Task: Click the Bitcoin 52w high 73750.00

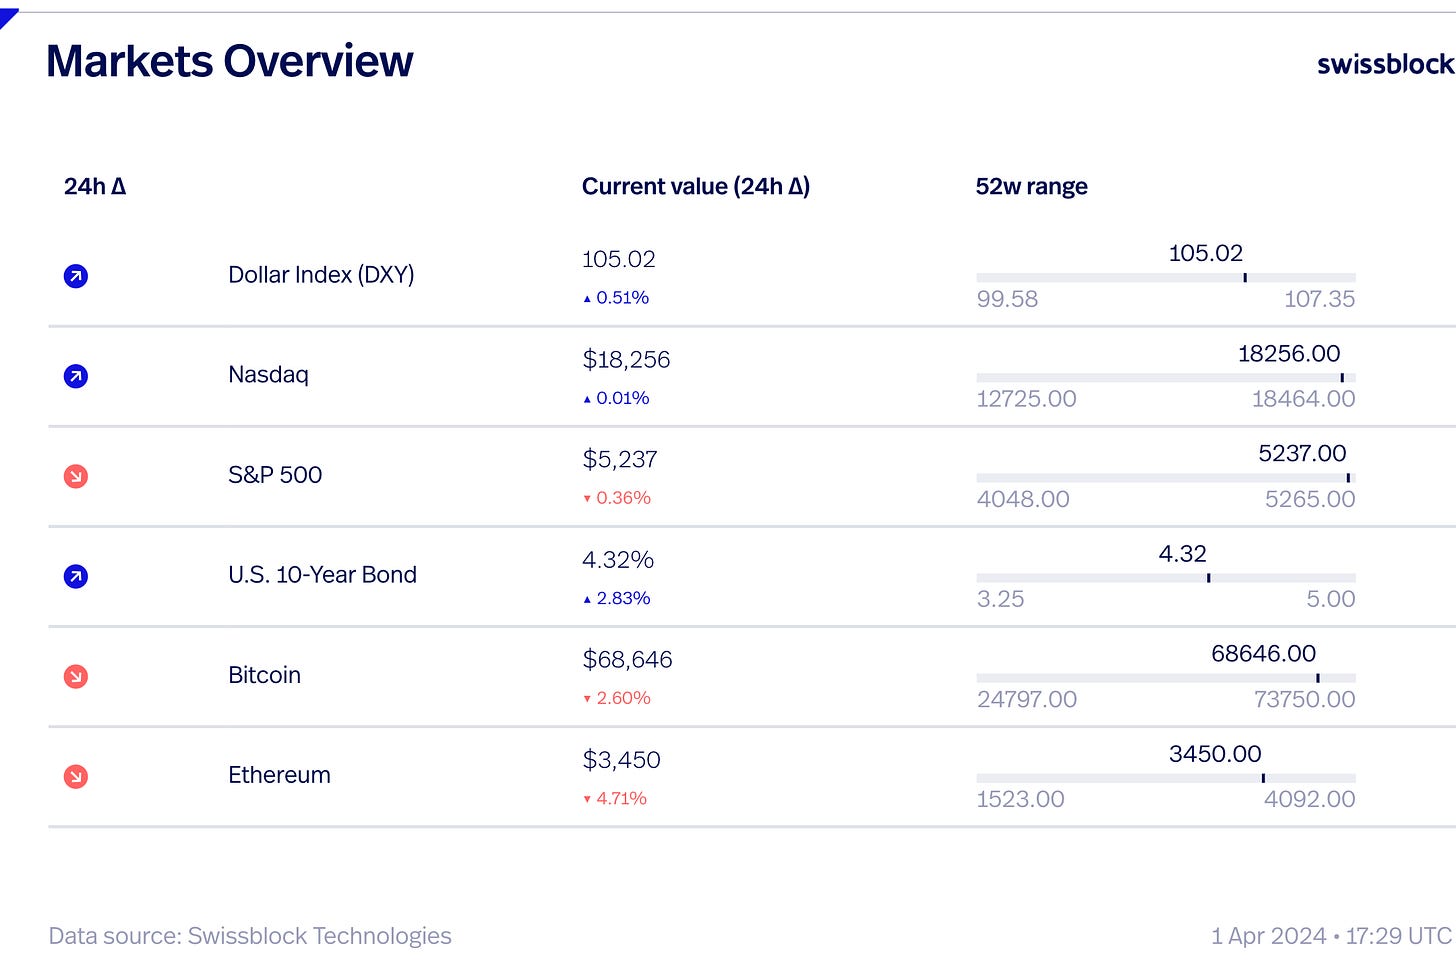Action: [1305, 699]
